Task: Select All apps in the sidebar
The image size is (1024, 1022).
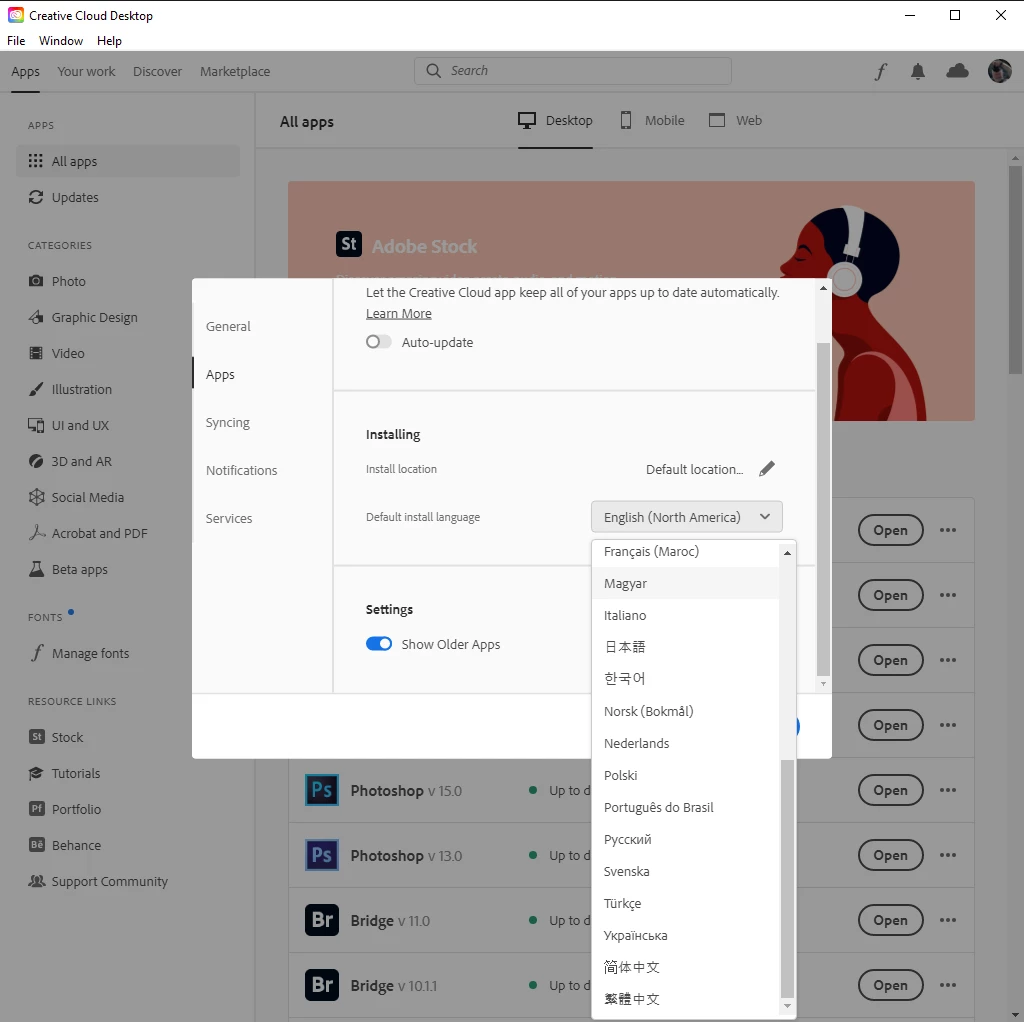Action: [128, 161]
